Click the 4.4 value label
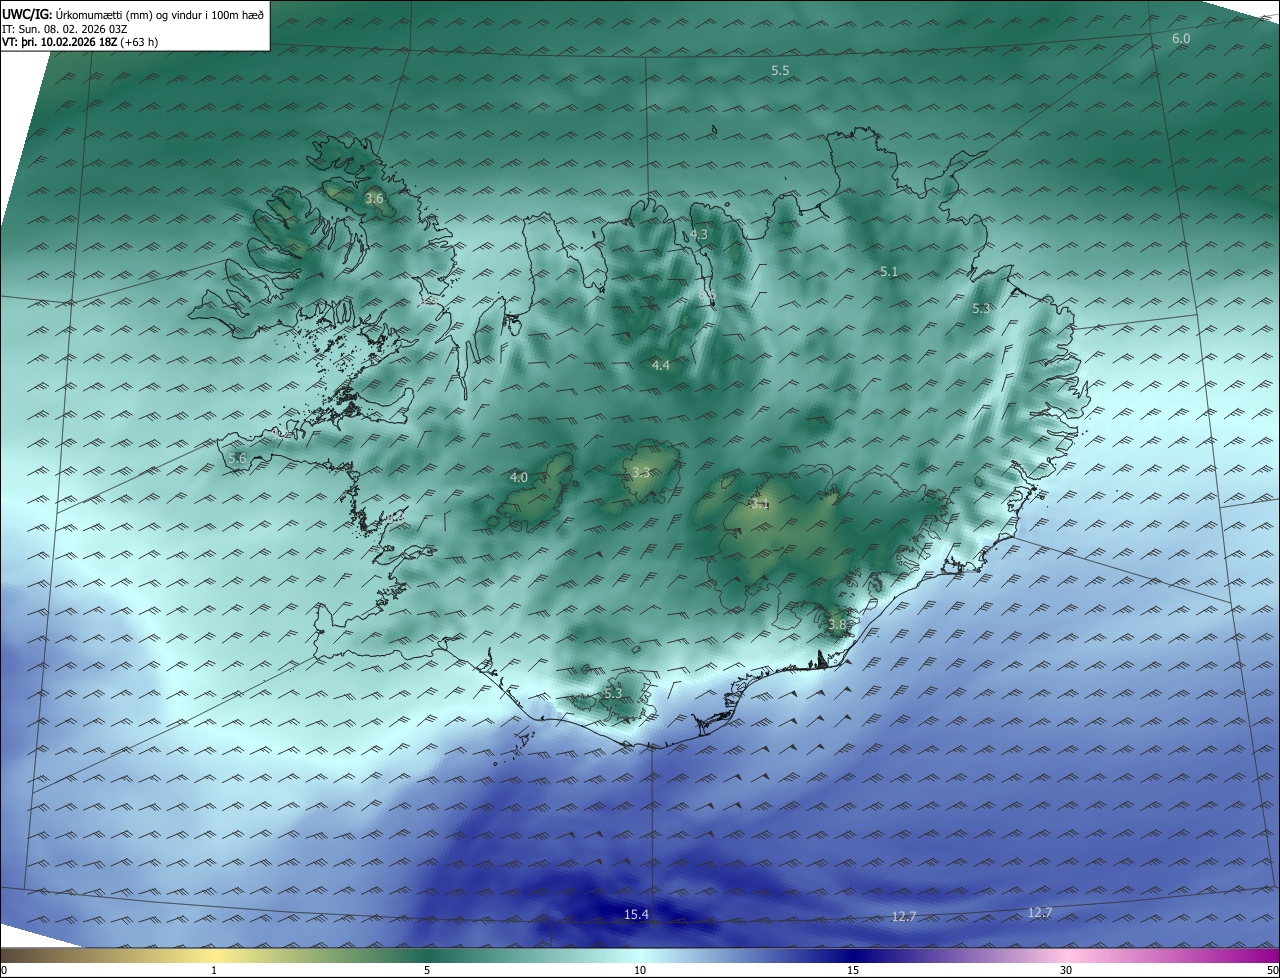This screenshot has height=978, width=1280. [661, 366]
